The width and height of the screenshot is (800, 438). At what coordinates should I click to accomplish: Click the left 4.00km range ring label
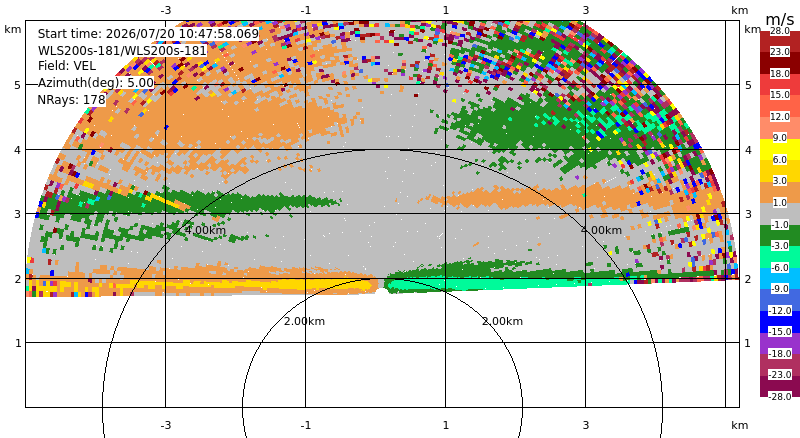[205, 230]
